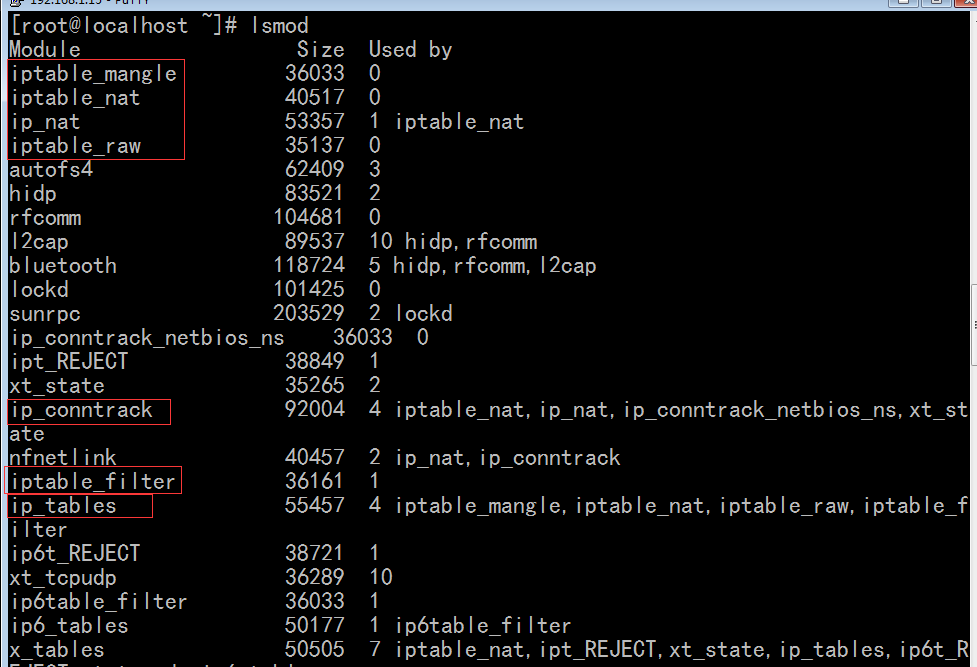Screen dimensions: 977x667
Task: Click the scrollbar track above the thumb
Action: coord(974,156)
